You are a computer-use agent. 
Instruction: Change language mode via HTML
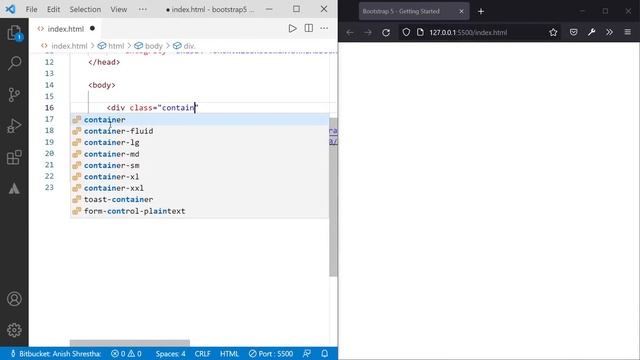coord(229,353)
